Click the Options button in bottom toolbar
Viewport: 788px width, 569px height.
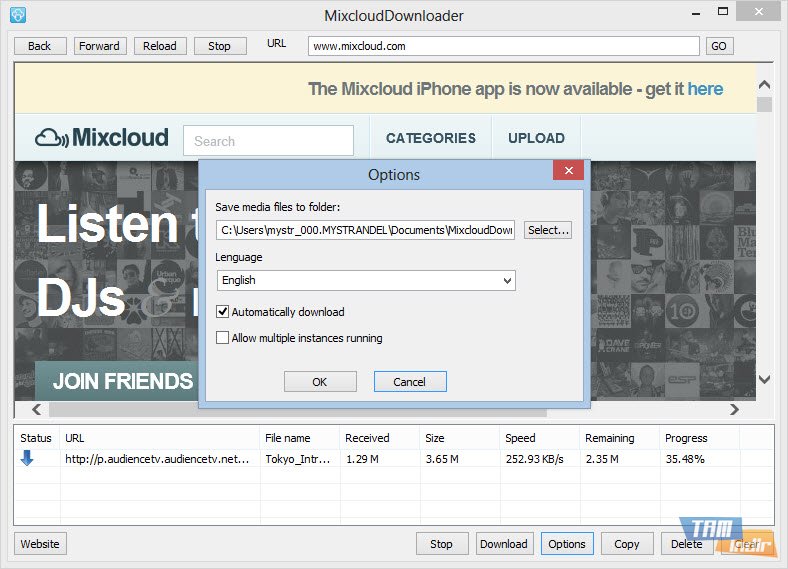tap(567, 544)
